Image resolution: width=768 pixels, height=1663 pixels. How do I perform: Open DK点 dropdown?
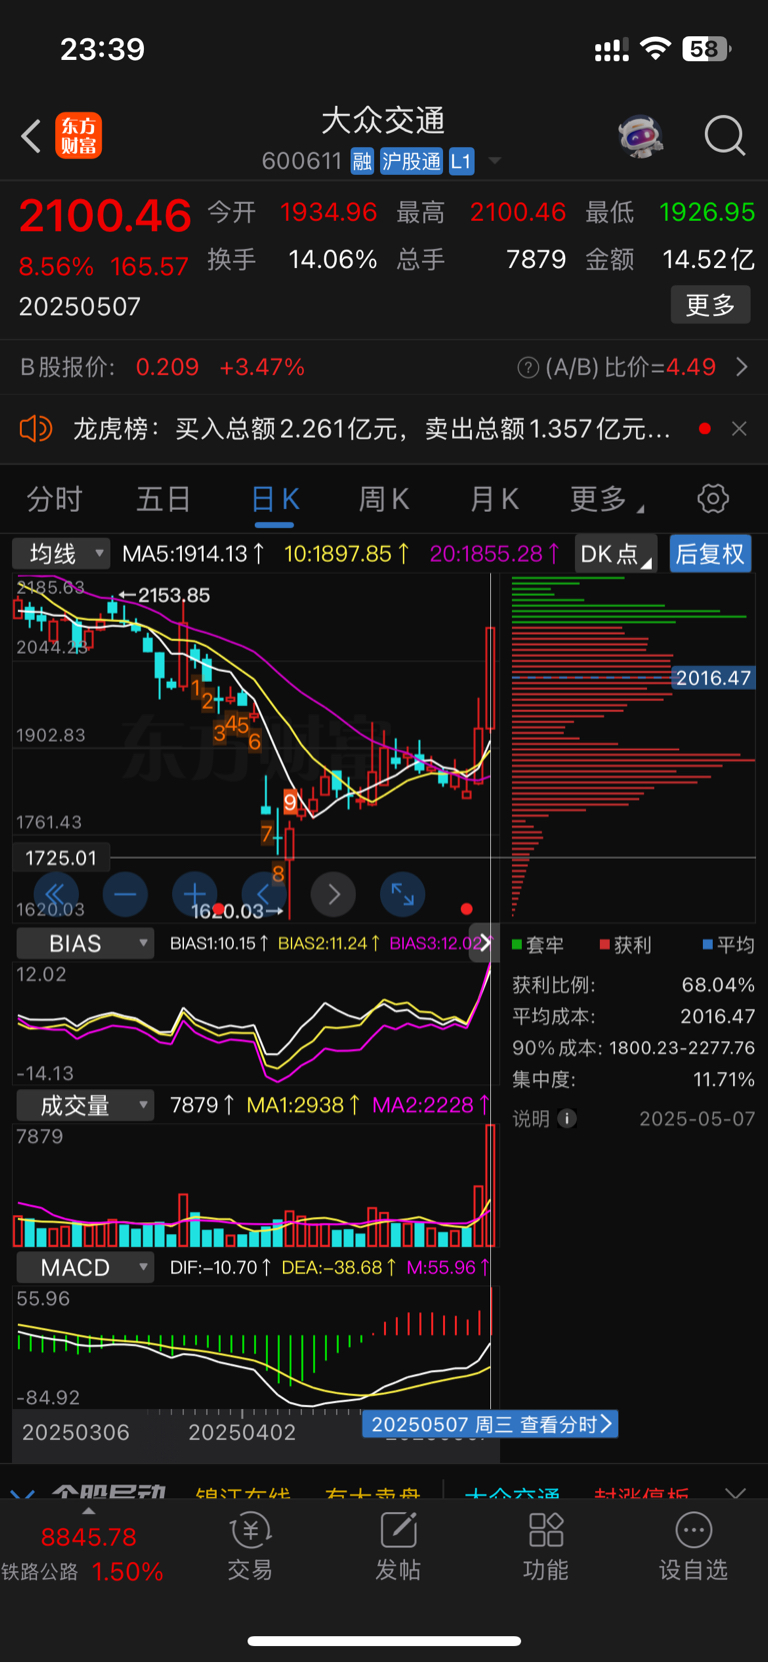tap(616, 554)
